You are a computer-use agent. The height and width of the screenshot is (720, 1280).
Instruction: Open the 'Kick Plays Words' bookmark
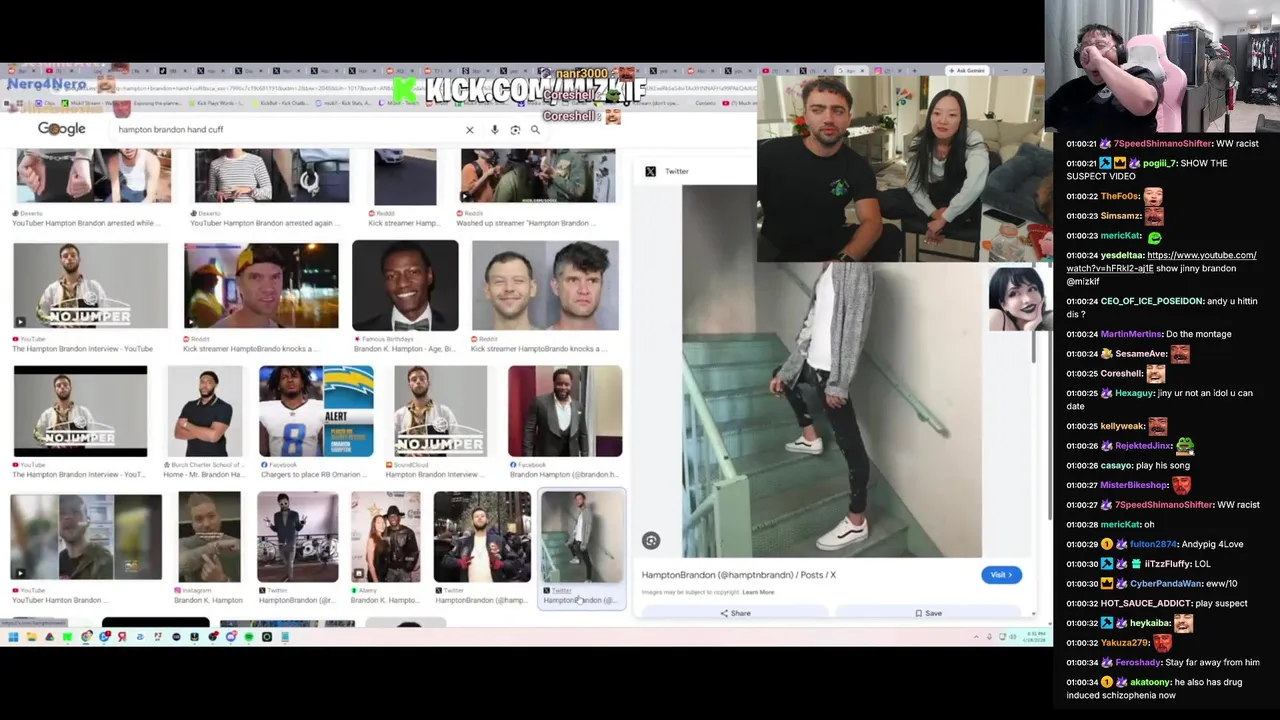(217, 103)
